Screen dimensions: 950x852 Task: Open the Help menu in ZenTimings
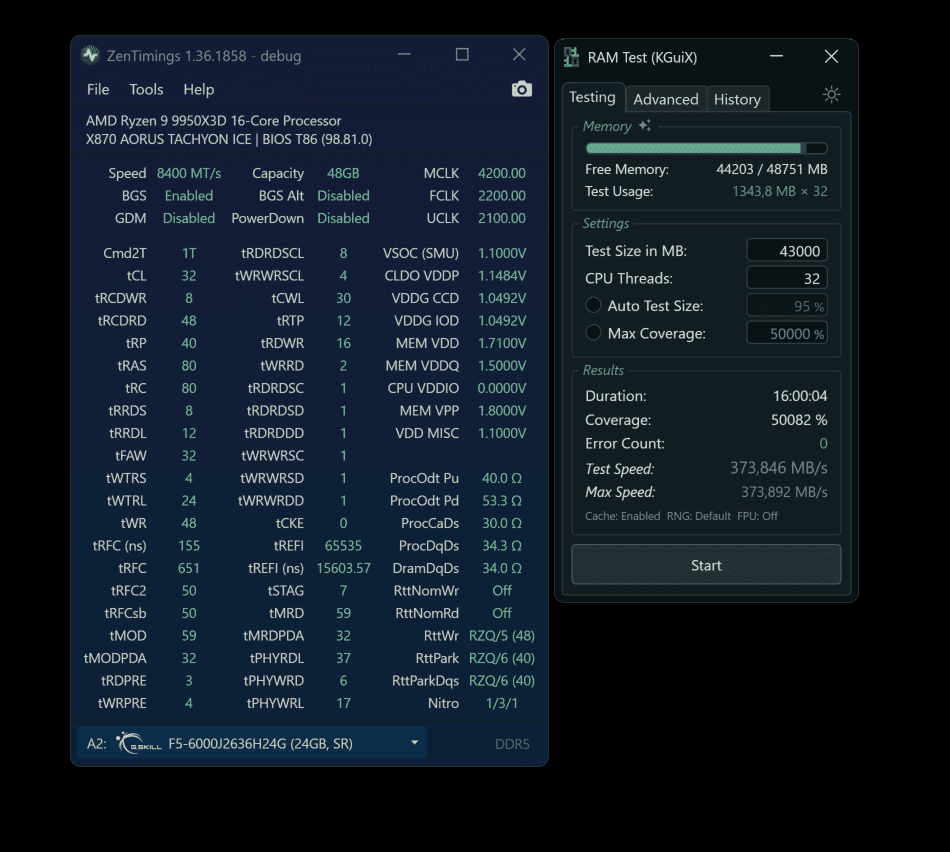[x=199, y=90]
